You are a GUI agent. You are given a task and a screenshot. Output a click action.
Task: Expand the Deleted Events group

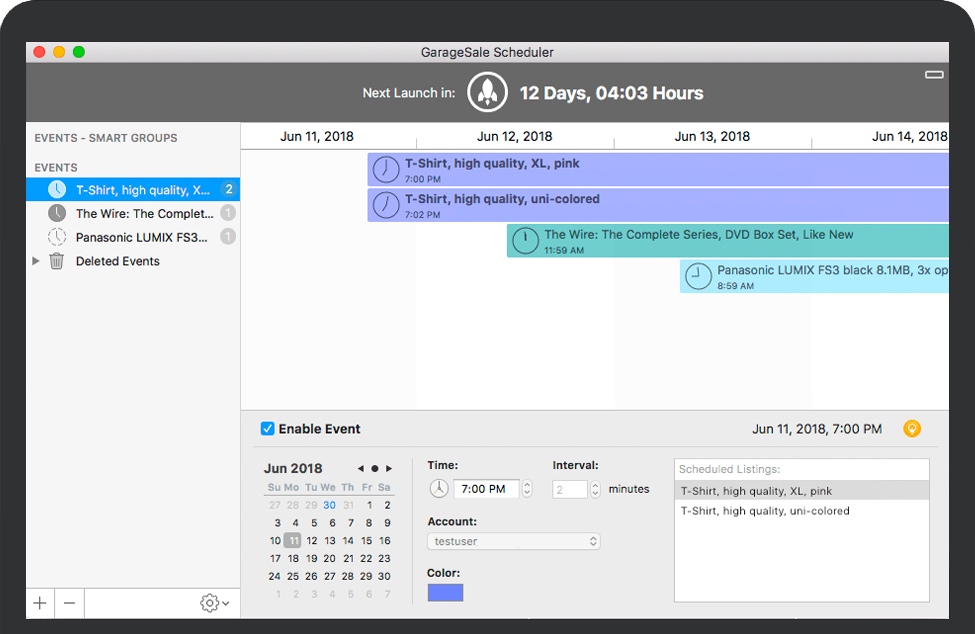click(x=37, y=261)
